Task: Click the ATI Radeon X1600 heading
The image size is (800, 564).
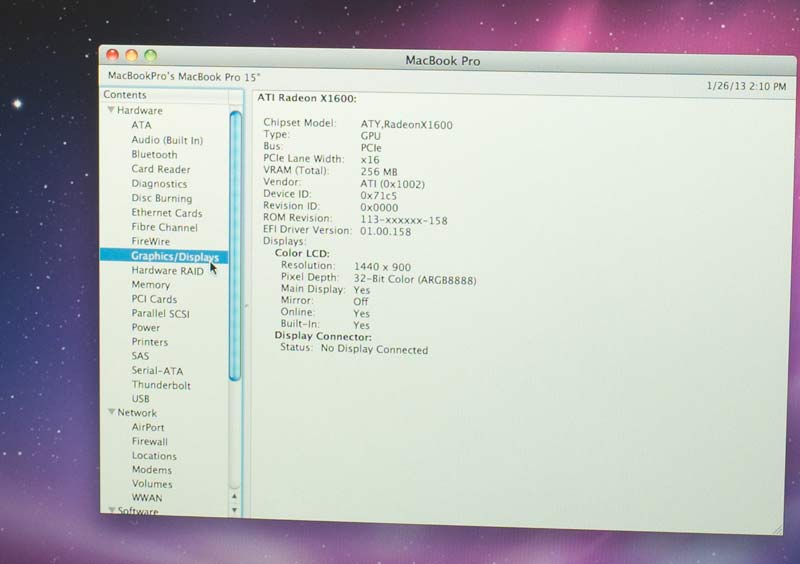Action: [x=307, y=98]
